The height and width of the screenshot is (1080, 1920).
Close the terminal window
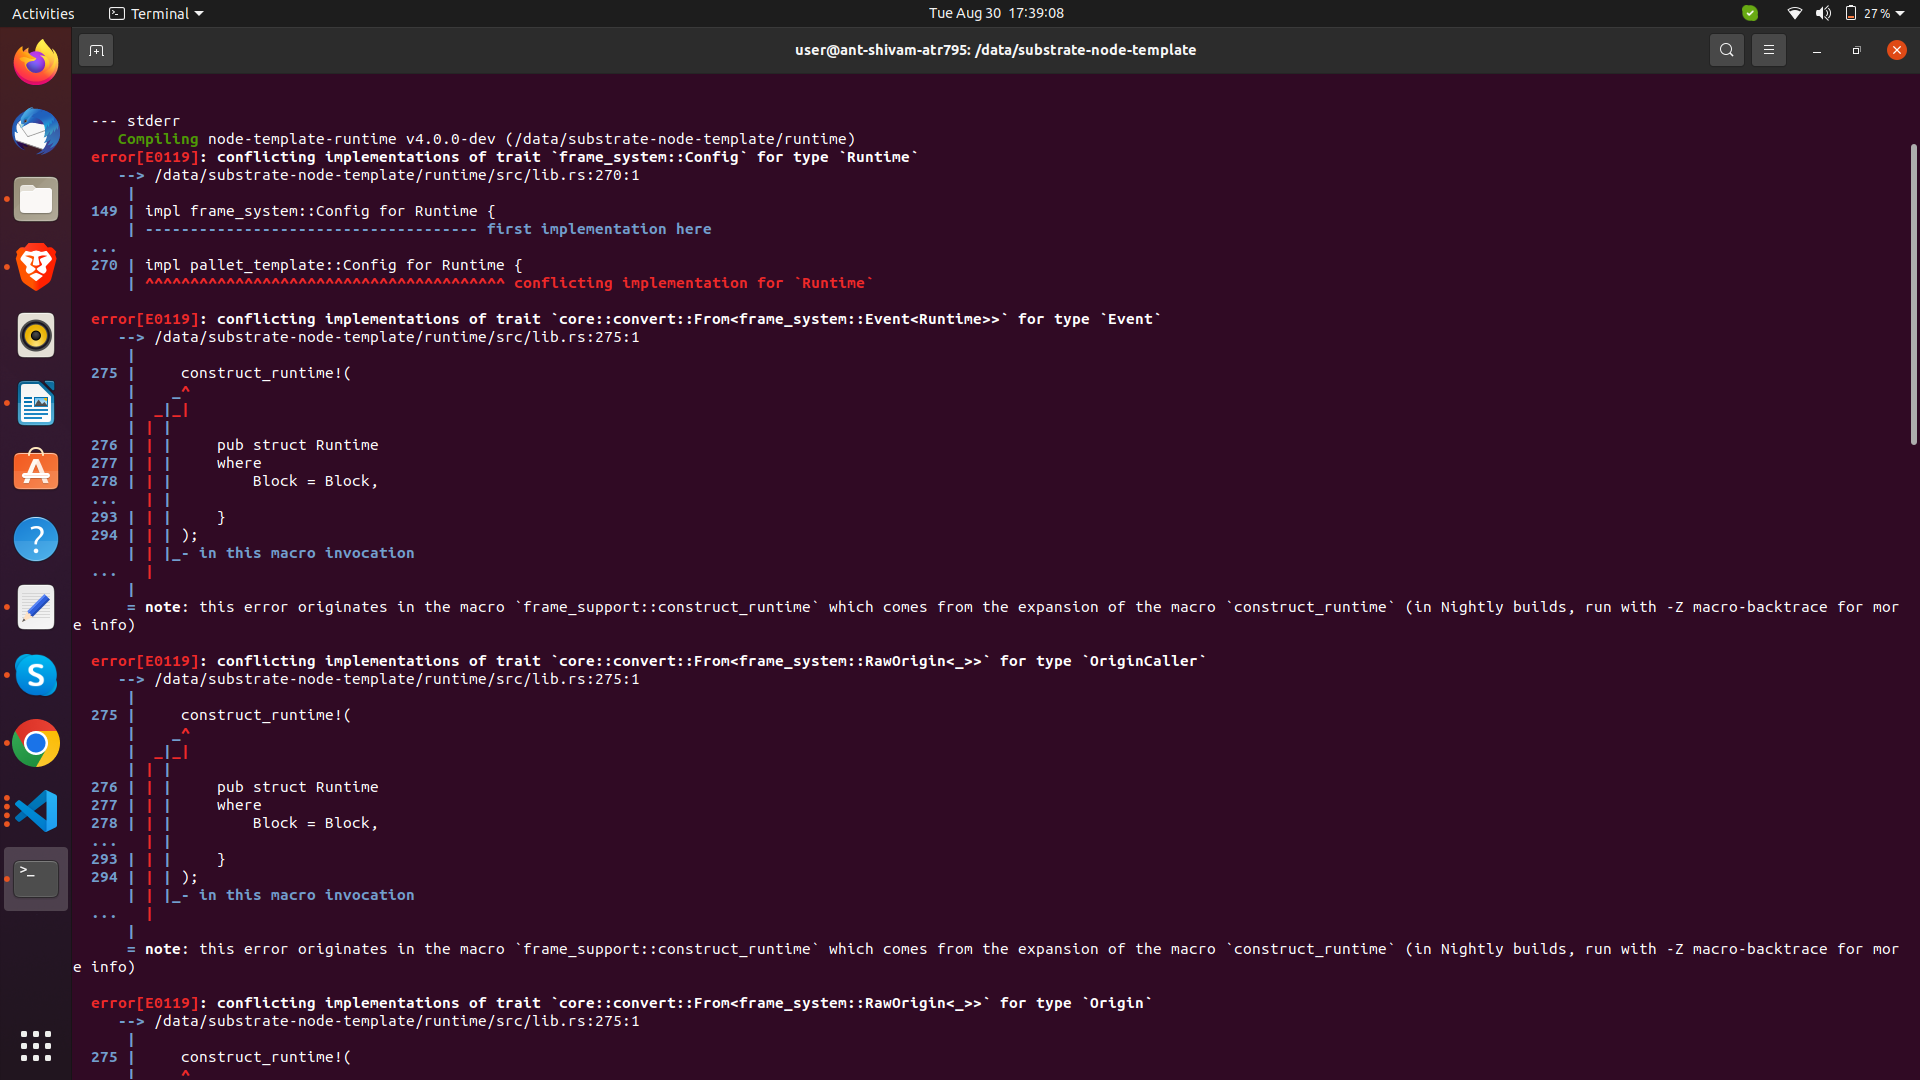[x=1896, y=50]
